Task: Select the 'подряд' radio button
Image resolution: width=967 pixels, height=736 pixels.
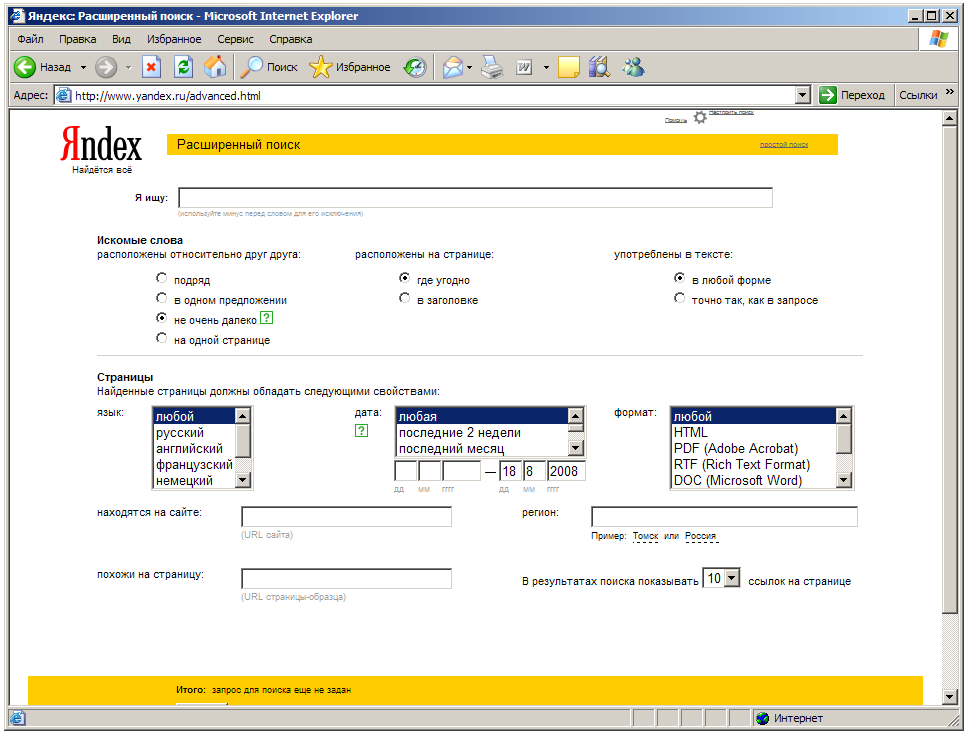Action: 162,278
